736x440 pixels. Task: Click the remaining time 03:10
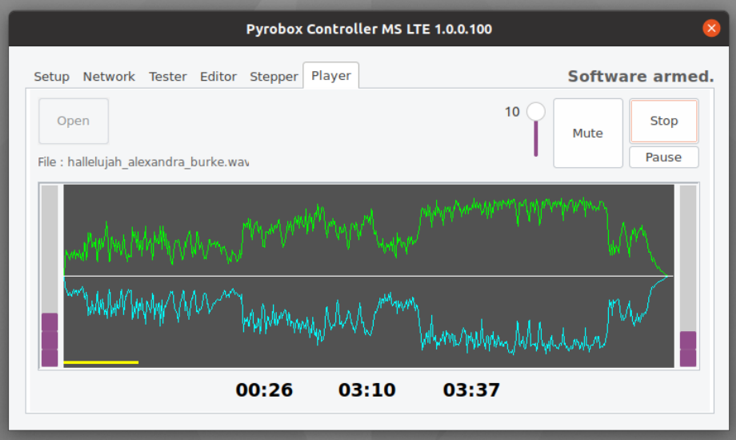(367, 390)
